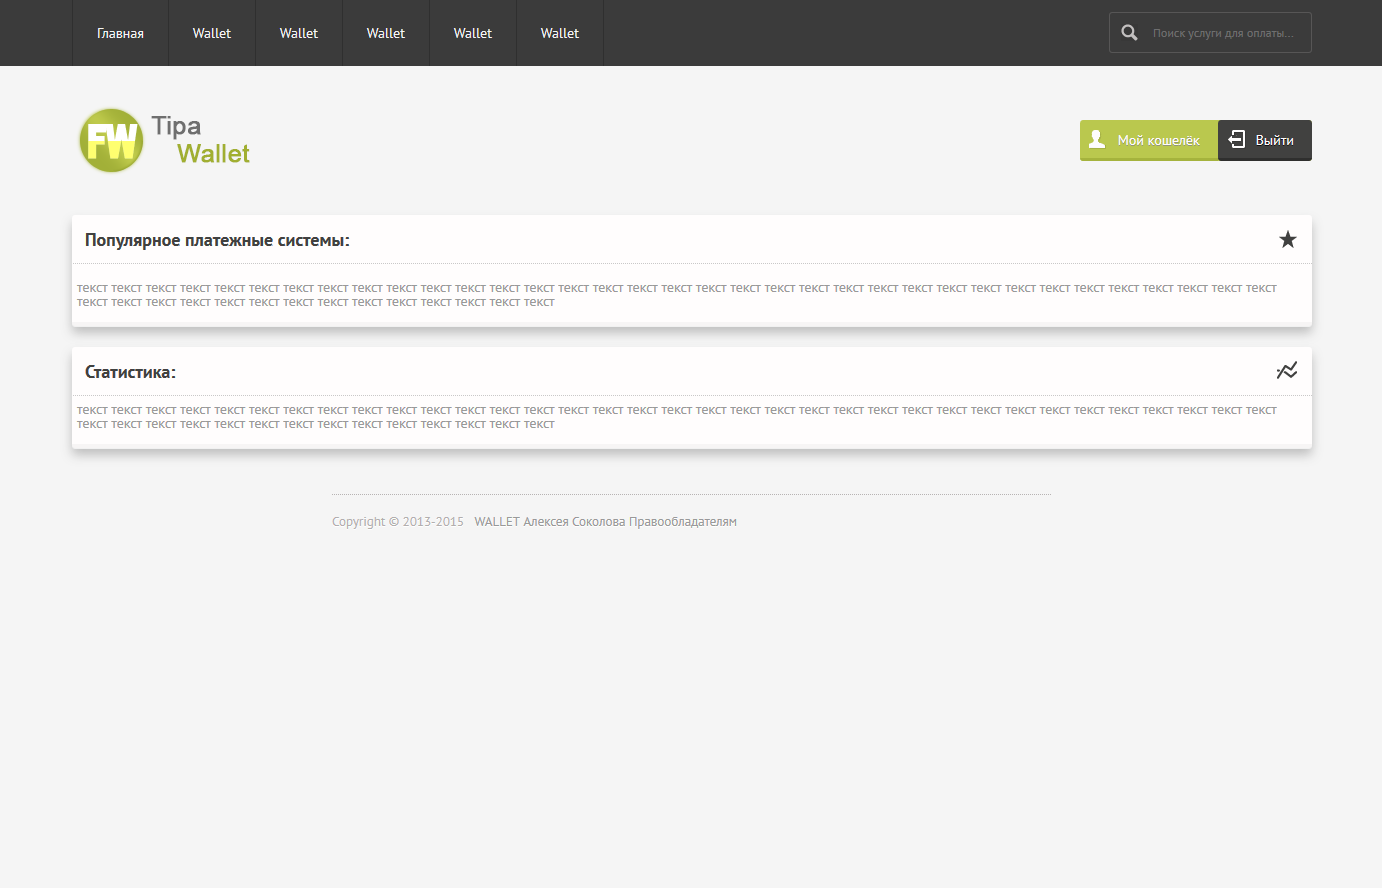Click the star icon in popular systems panel

pyautogui.click(x=1288, y=239)
